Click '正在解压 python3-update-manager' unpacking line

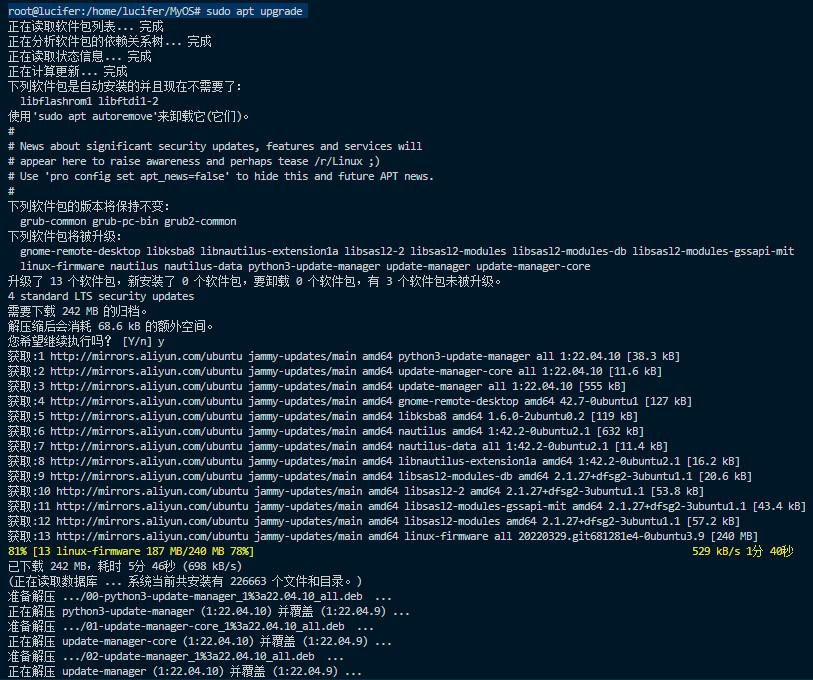(x=209, y=612)
